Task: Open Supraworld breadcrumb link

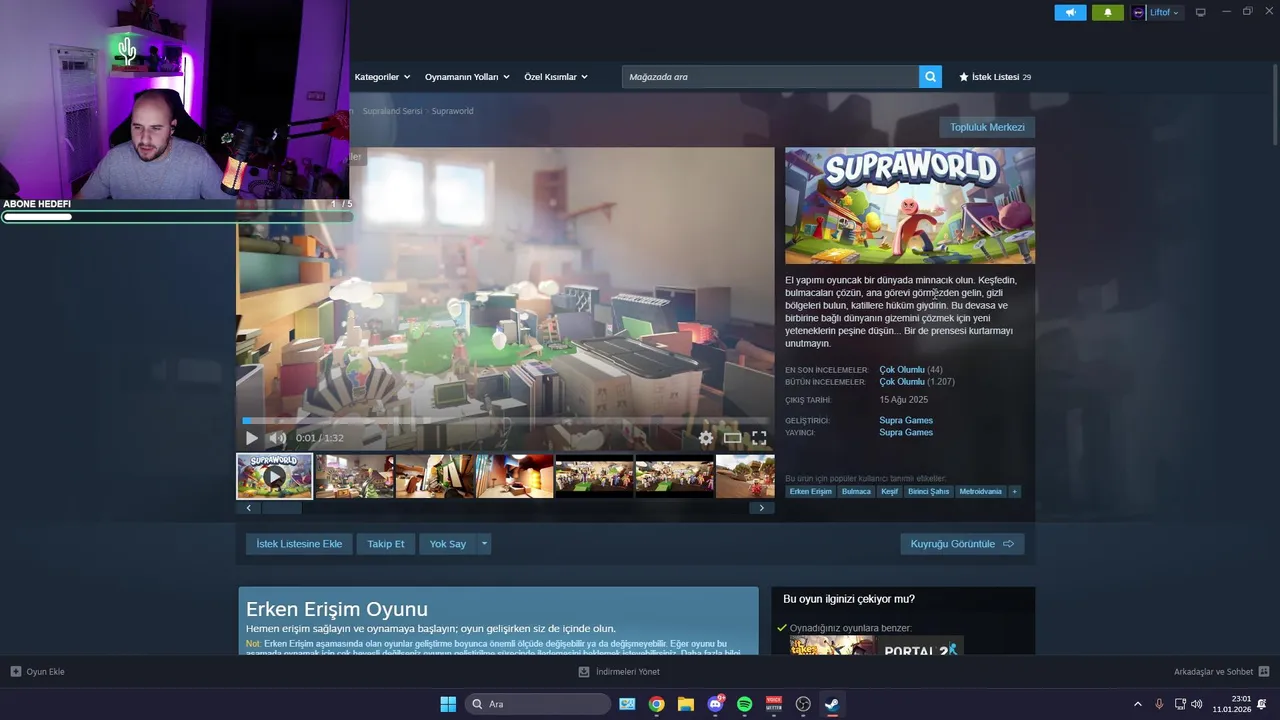Action: [x=452, y=111]
